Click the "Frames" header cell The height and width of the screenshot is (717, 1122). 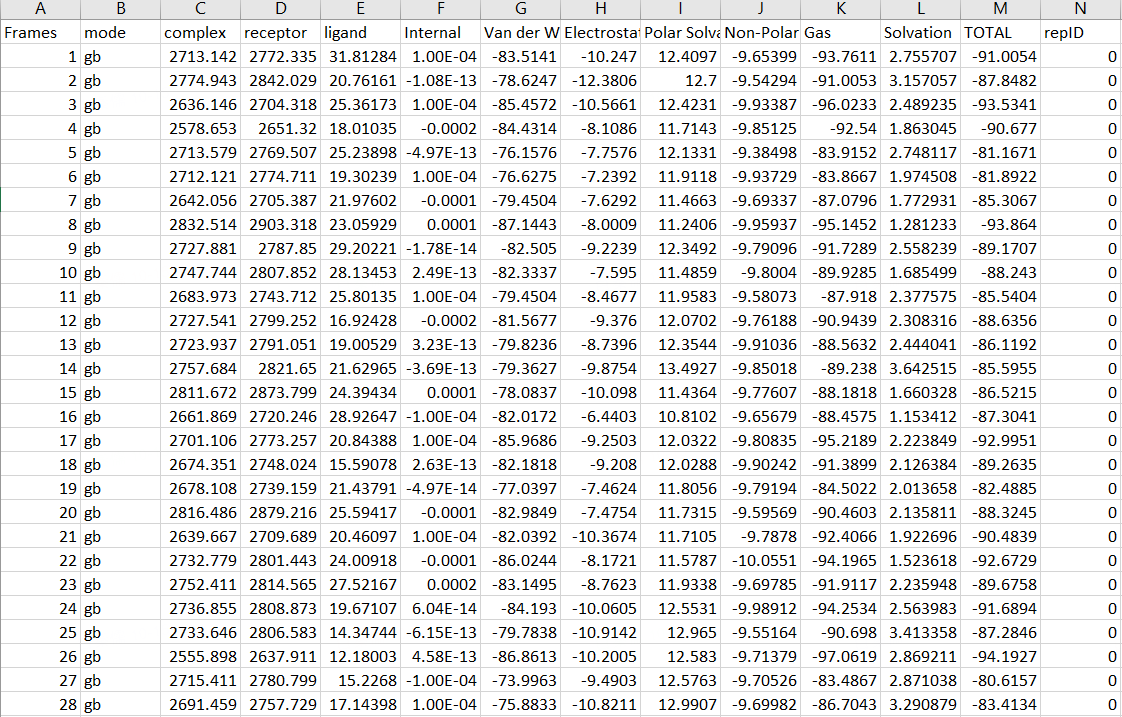[36, 33]
